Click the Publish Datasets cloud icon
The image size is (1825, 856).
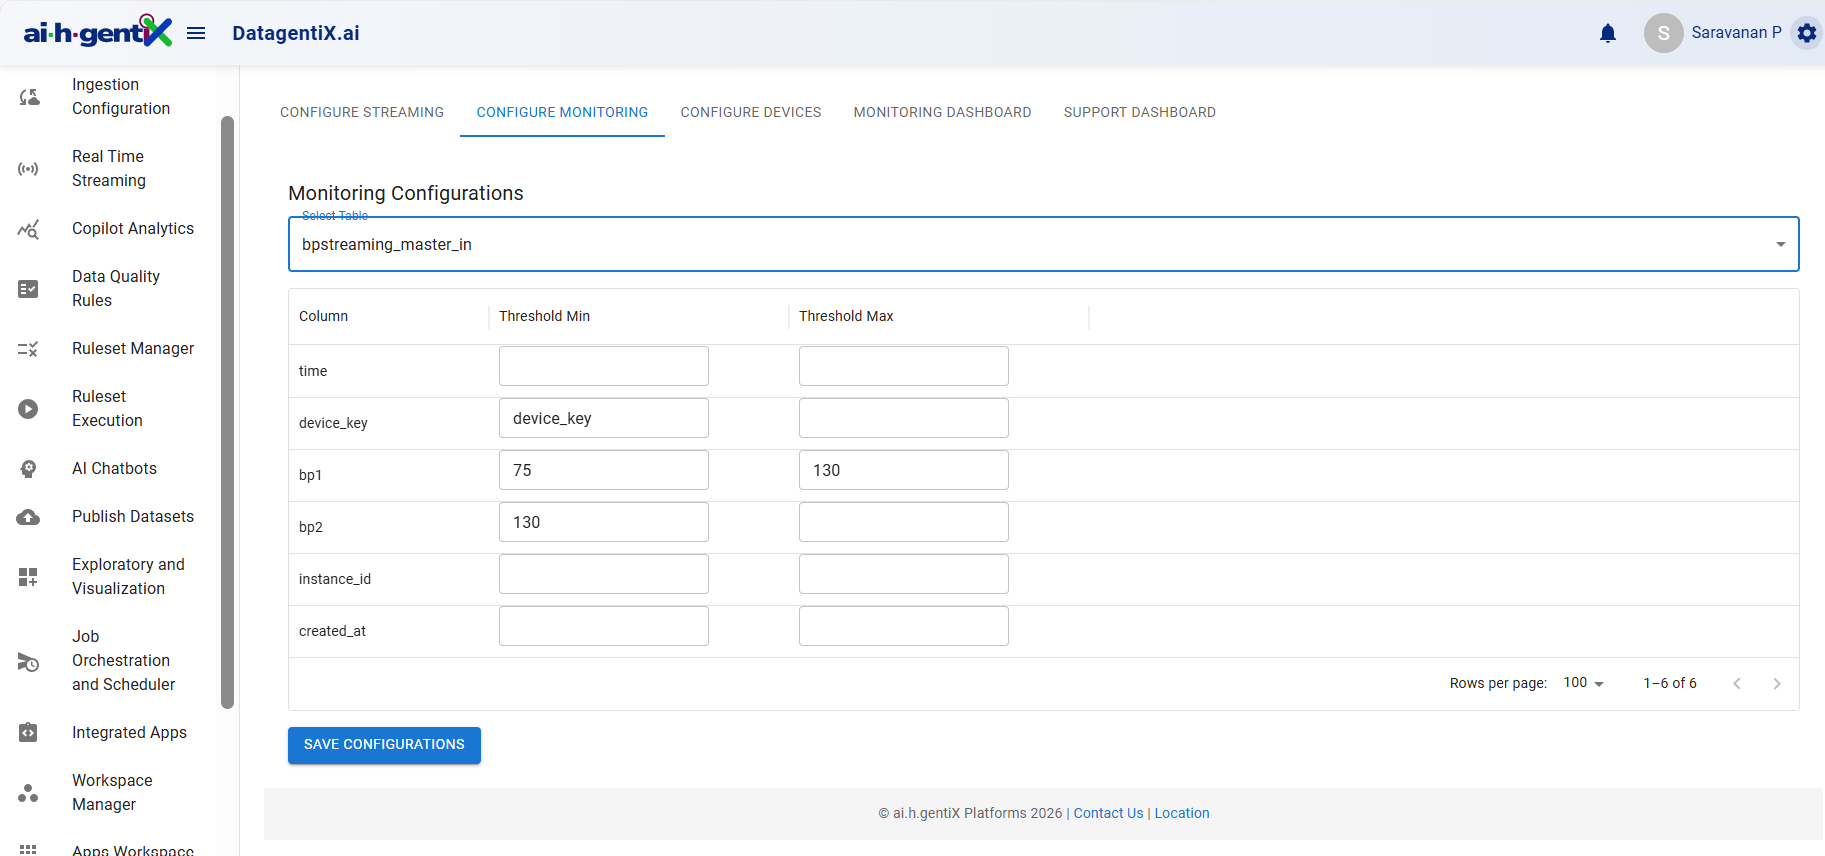pos(28,517)
